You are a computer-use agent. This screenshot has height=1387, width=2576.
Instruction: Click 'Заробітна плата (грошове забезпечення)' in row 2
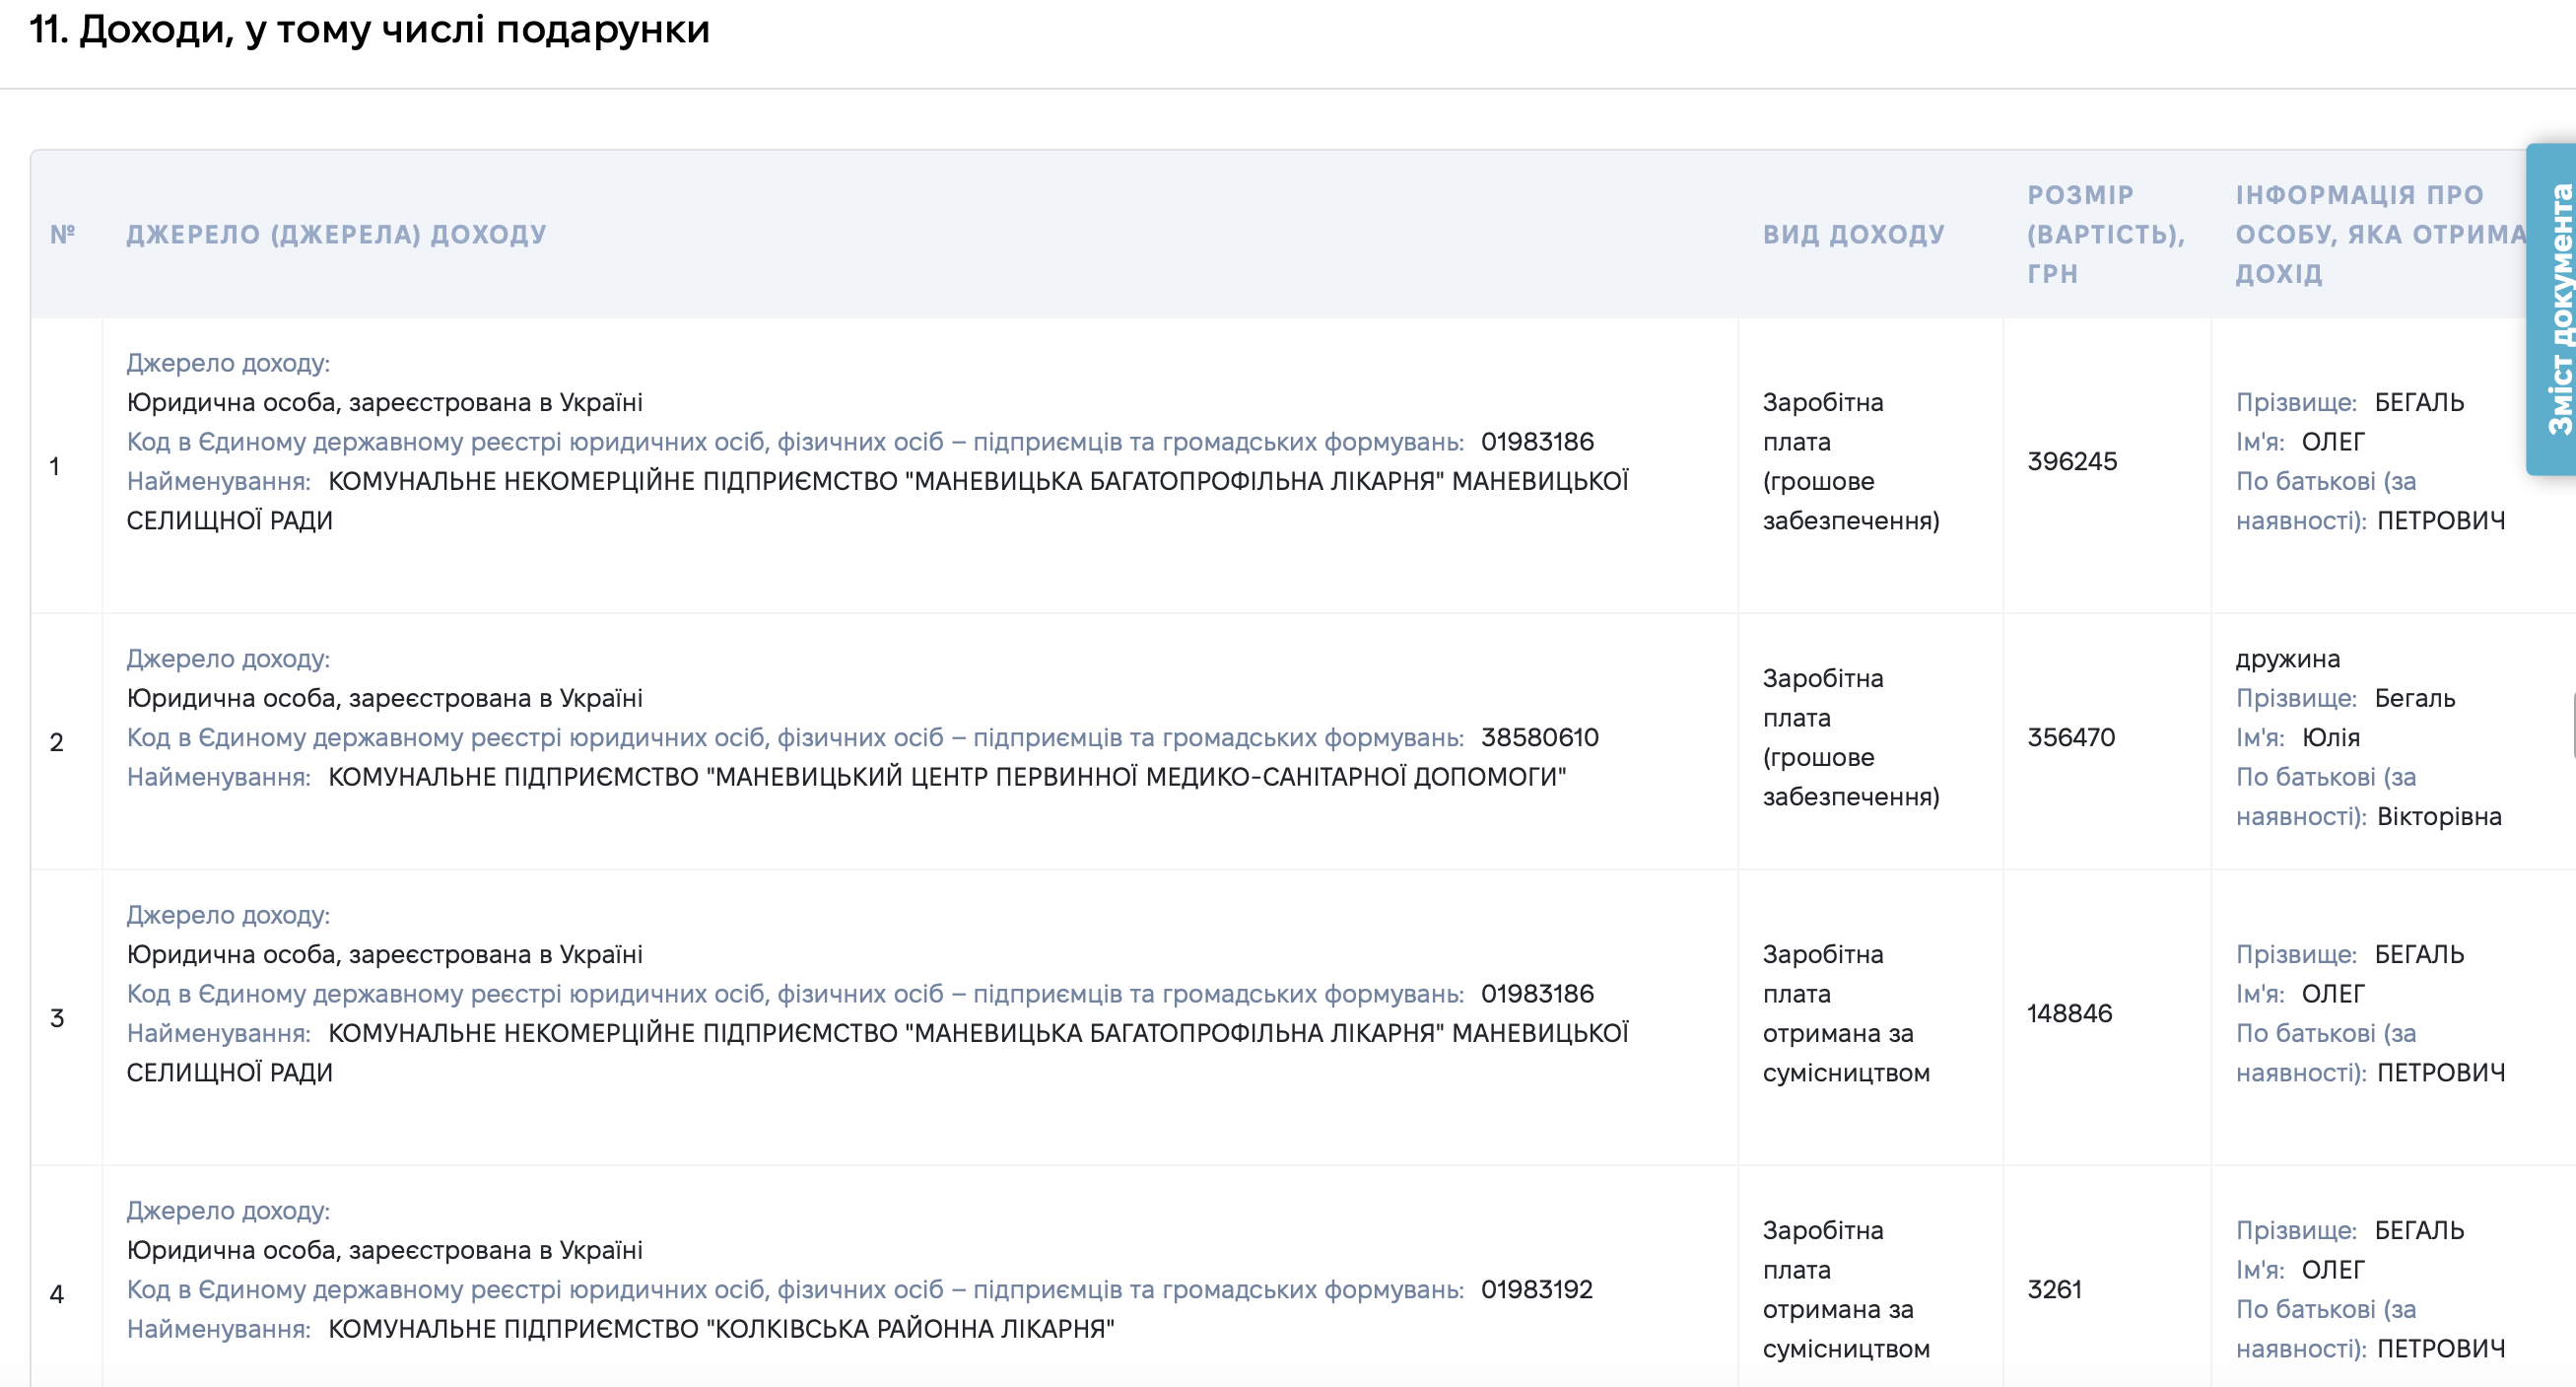pos(1851,737)
